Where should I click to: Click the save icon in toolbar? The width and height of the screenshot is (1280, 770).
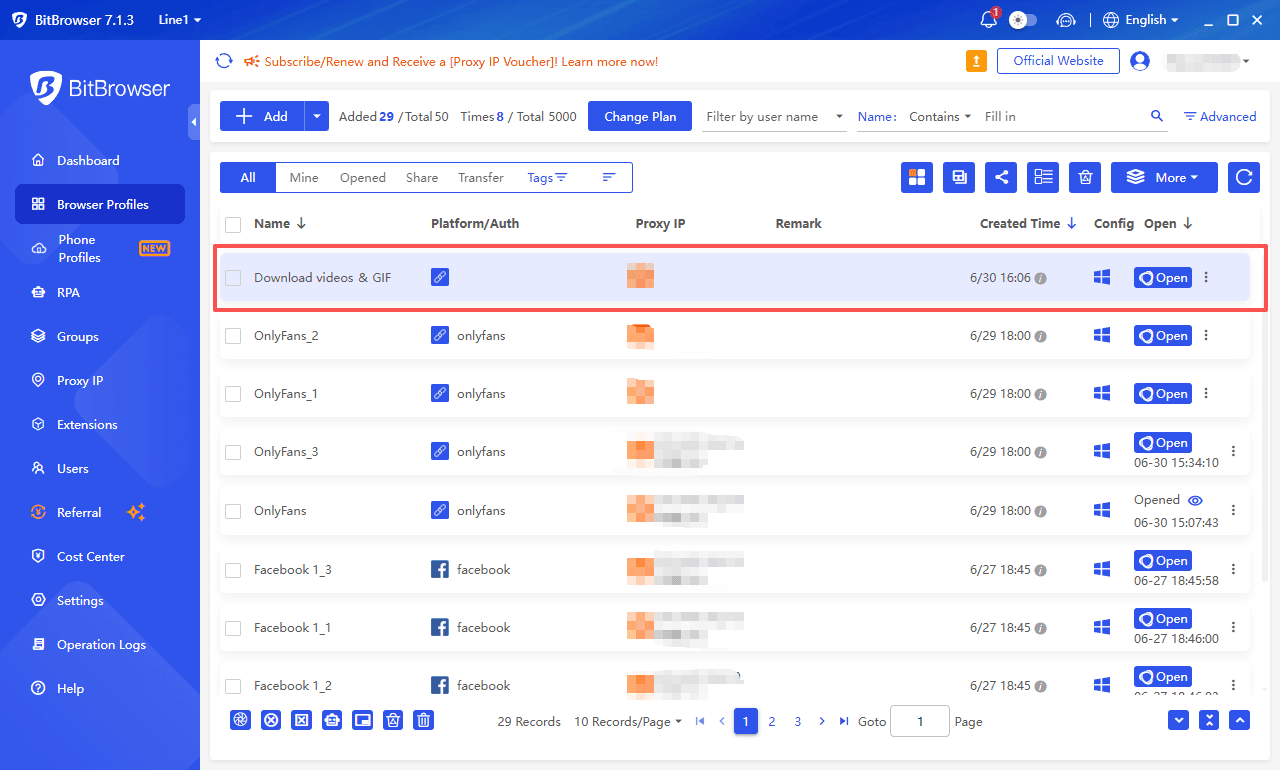pyautogui.click(x=959, y=177)
